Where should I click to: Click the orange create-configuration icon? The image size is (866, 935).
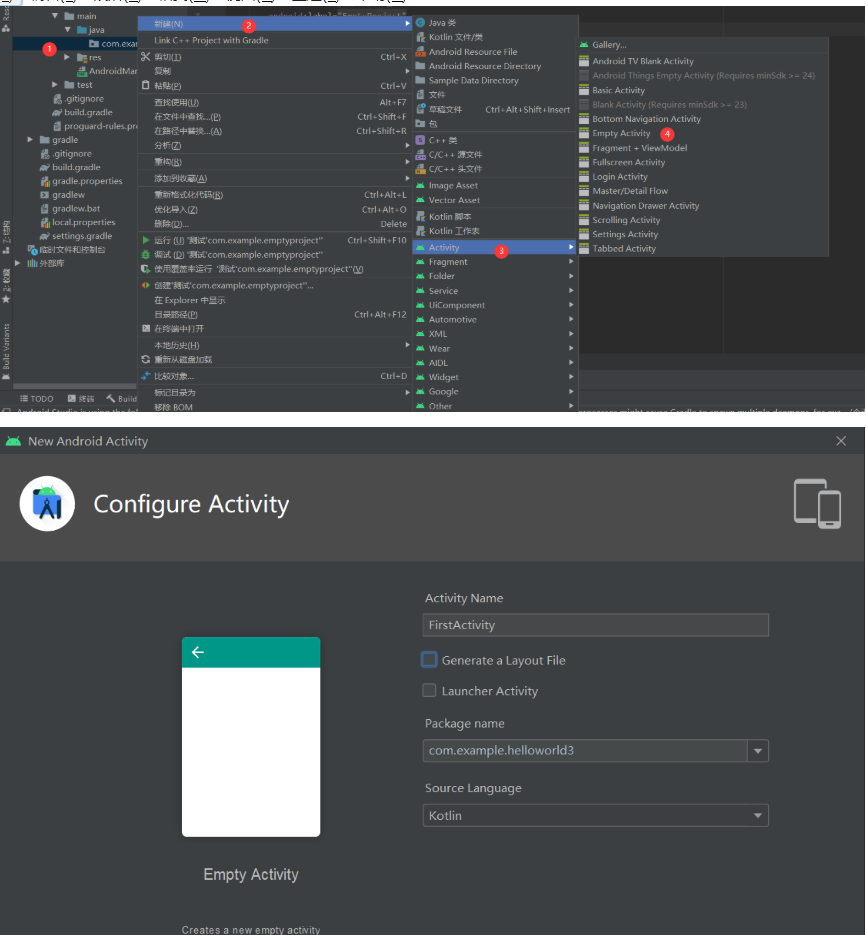[x=146, y=286]
